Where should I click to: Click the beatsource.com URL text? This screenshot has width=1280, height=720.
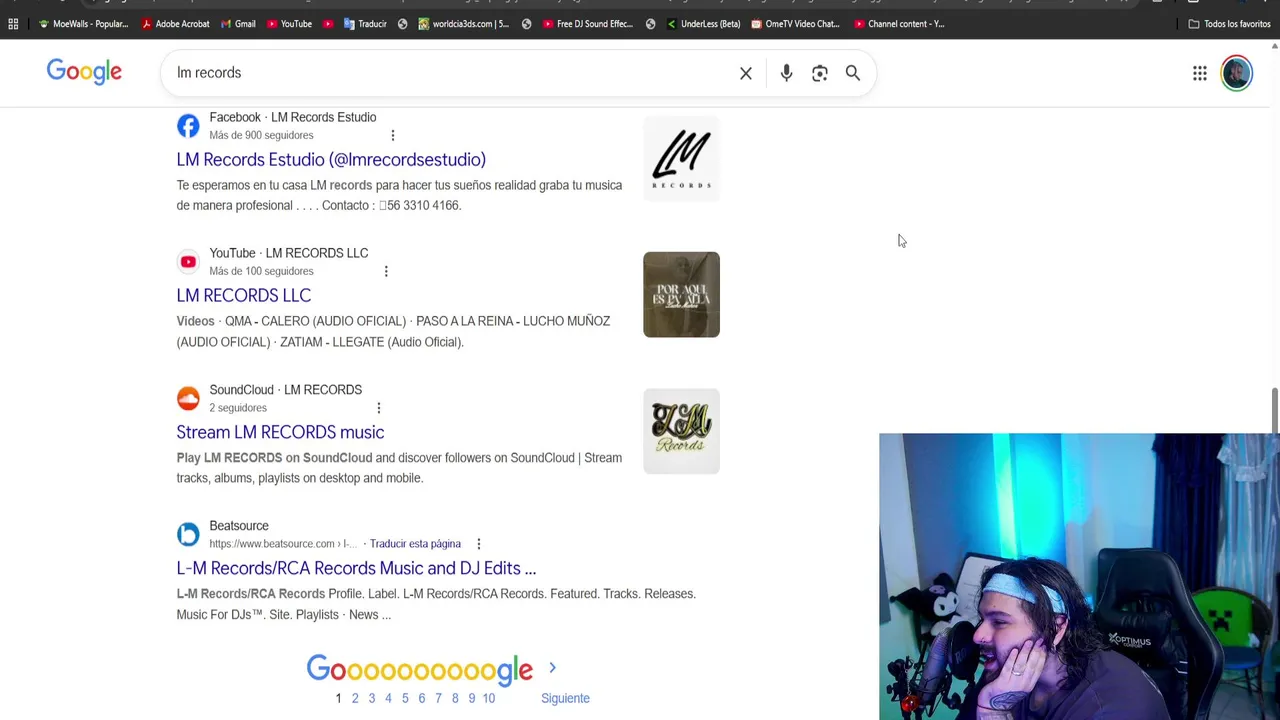[x=283, y=544]
